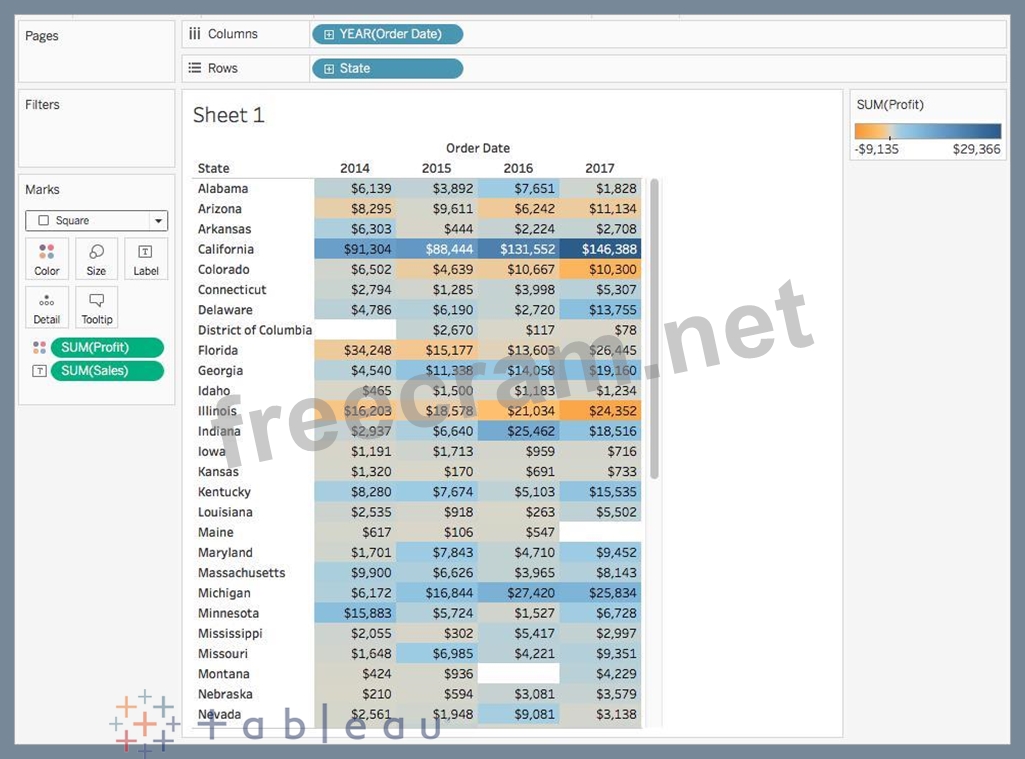Click the 2017 column header
Viewport: 1025px width, 759px height.
click(600, 168)
